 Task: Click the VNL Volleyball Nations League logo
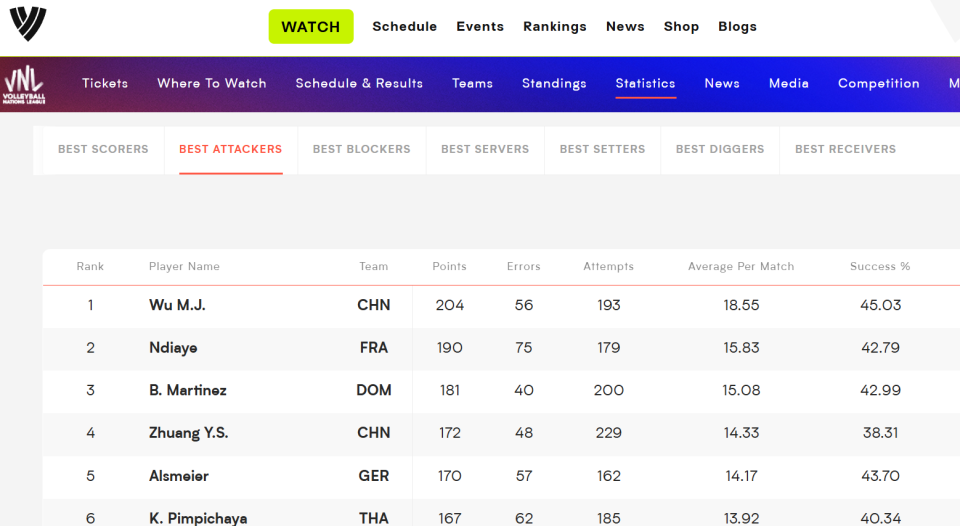[x=24, y=85]
